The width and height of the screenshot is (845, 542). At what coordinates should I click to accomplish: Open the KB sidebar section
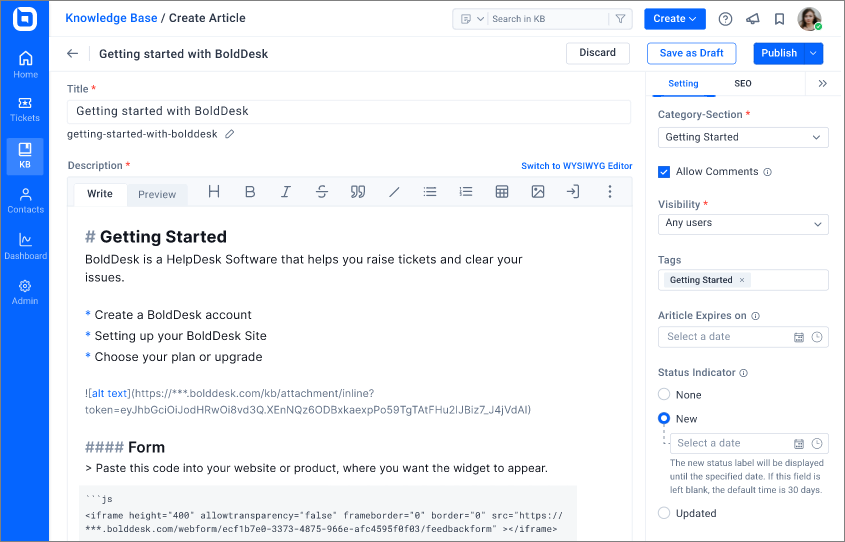pos(25,156)
